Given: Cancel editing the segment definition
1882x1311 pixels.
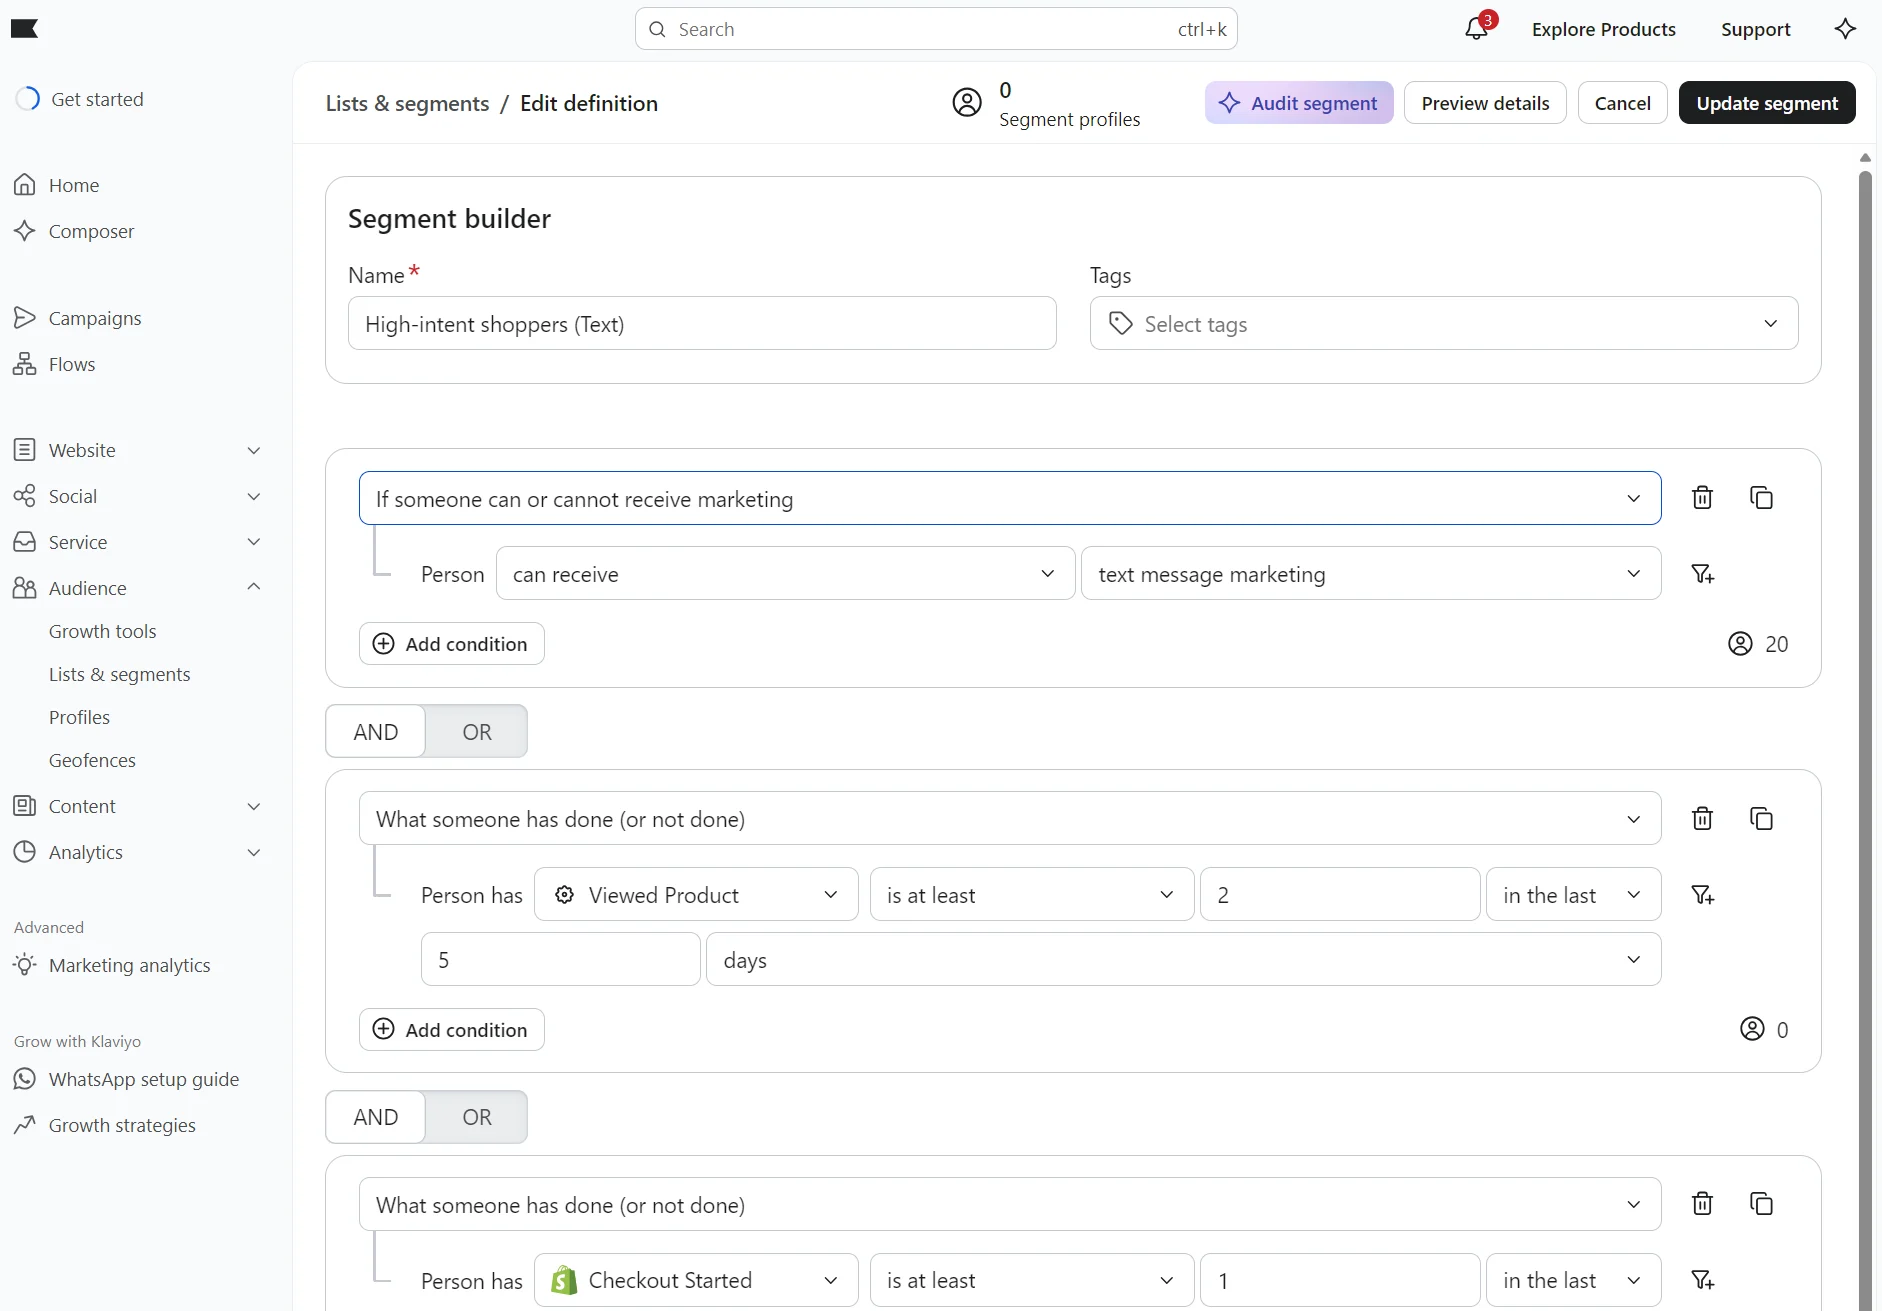Looking at the screenshot, I should 1622,103.
